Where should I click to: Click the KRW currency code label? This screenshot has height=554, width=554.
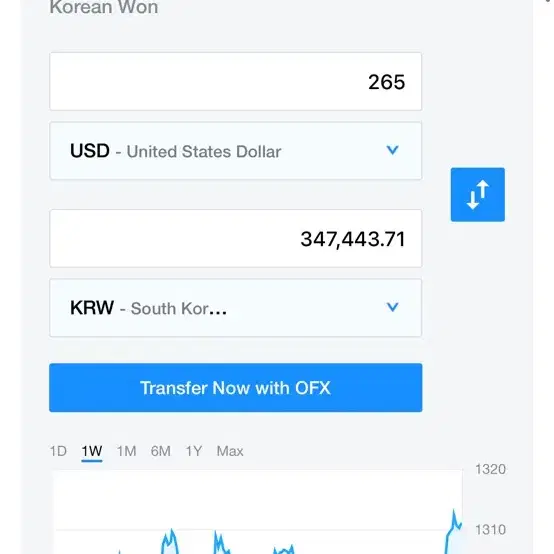[92, 308]
